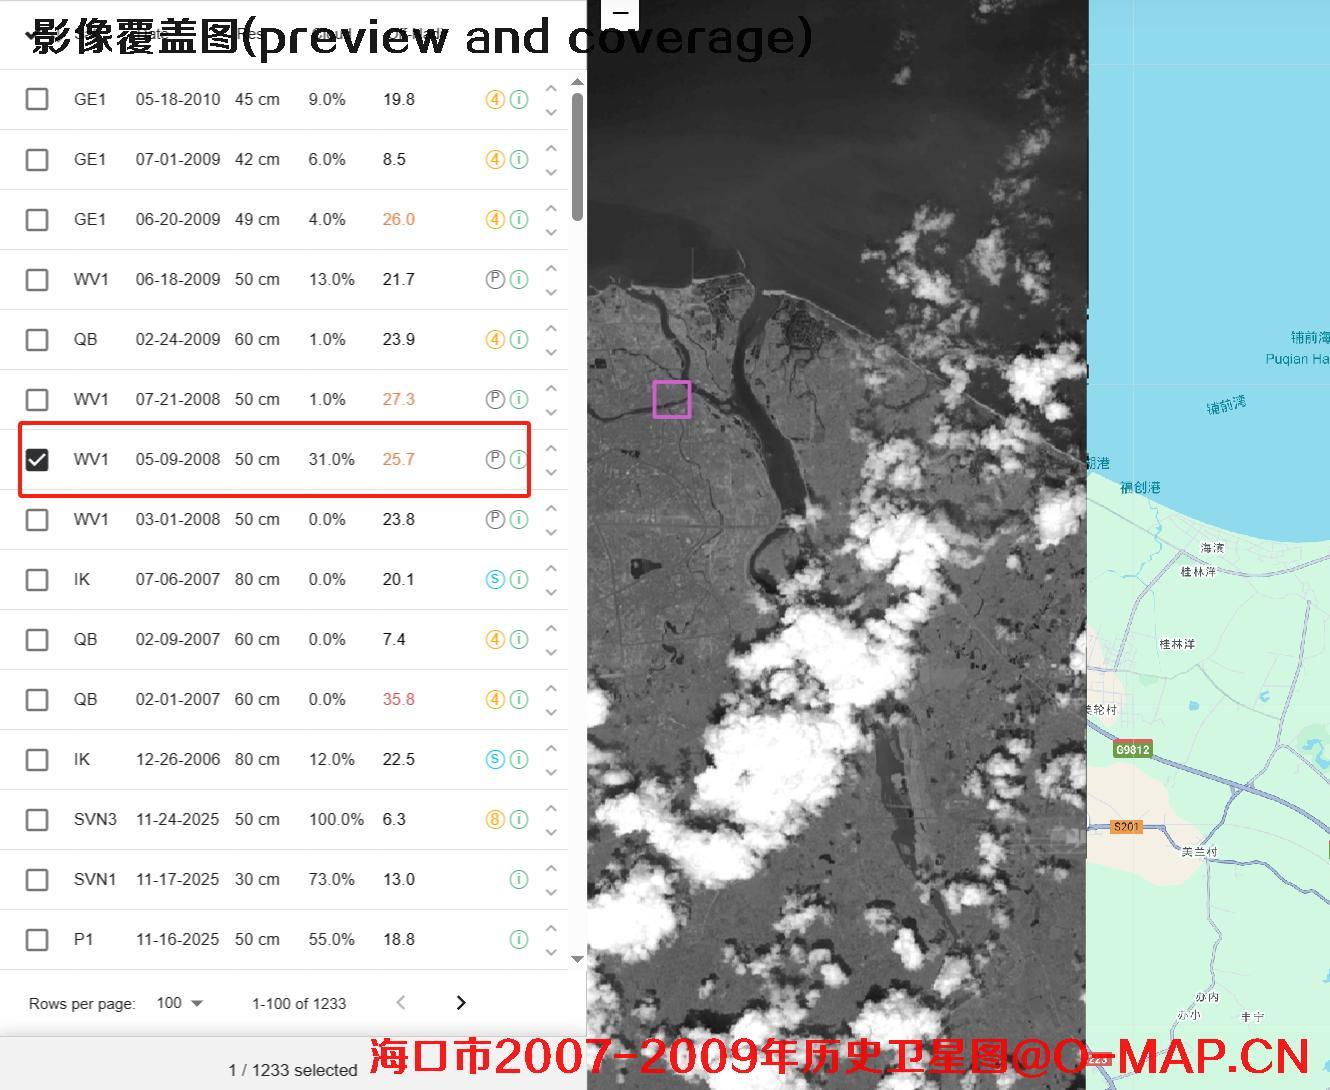Click the P panchromatic icon on WV1 06-18-2009 row
1330x1090 pixels.
coord(495,279)
